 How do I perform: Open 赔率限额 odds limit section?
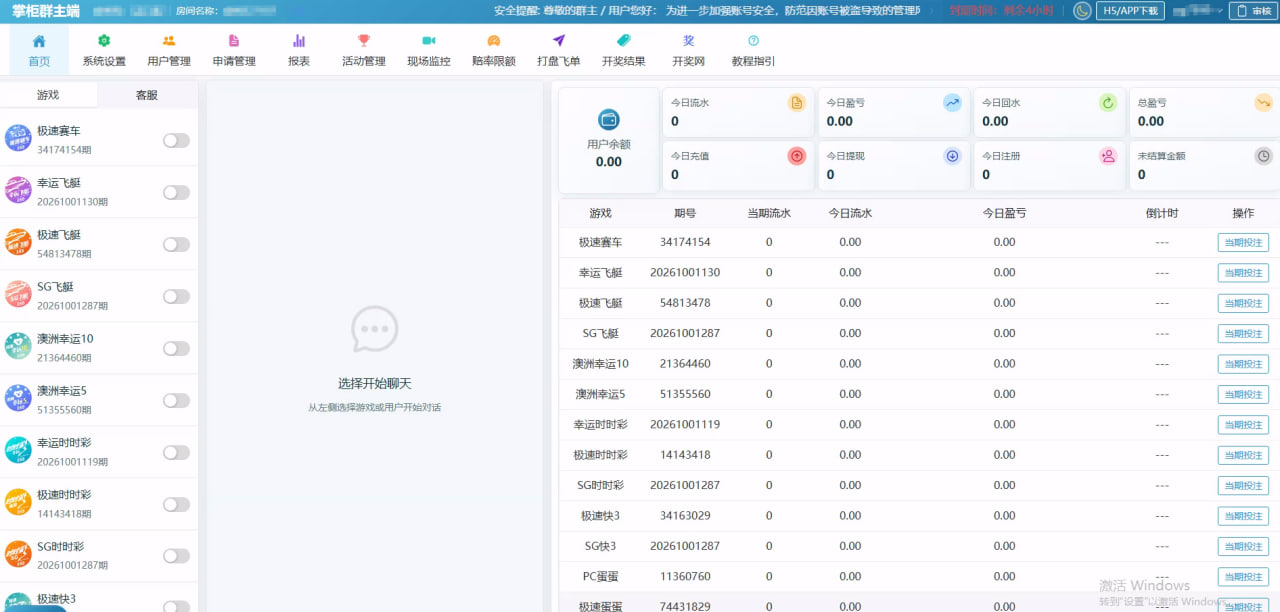coord(494,50)
